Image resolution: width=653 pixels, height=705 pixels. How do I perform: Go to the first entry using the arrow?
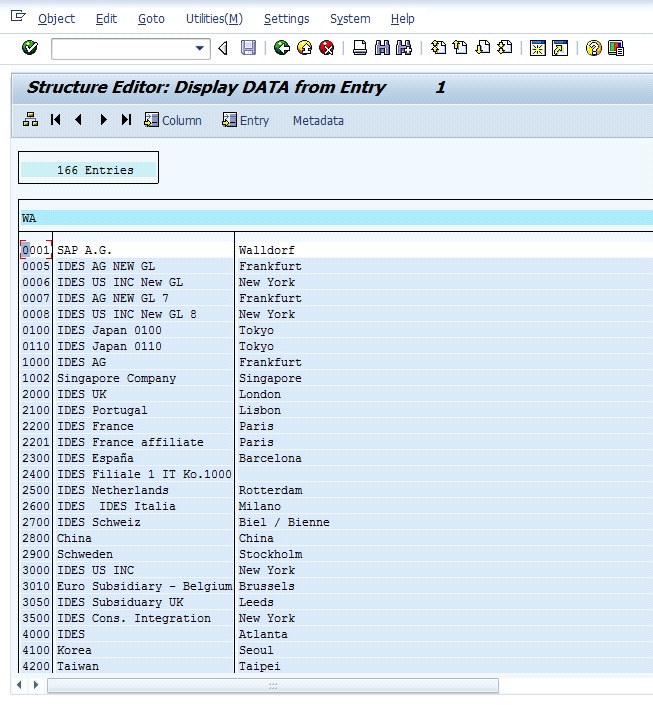pos(56,120)
